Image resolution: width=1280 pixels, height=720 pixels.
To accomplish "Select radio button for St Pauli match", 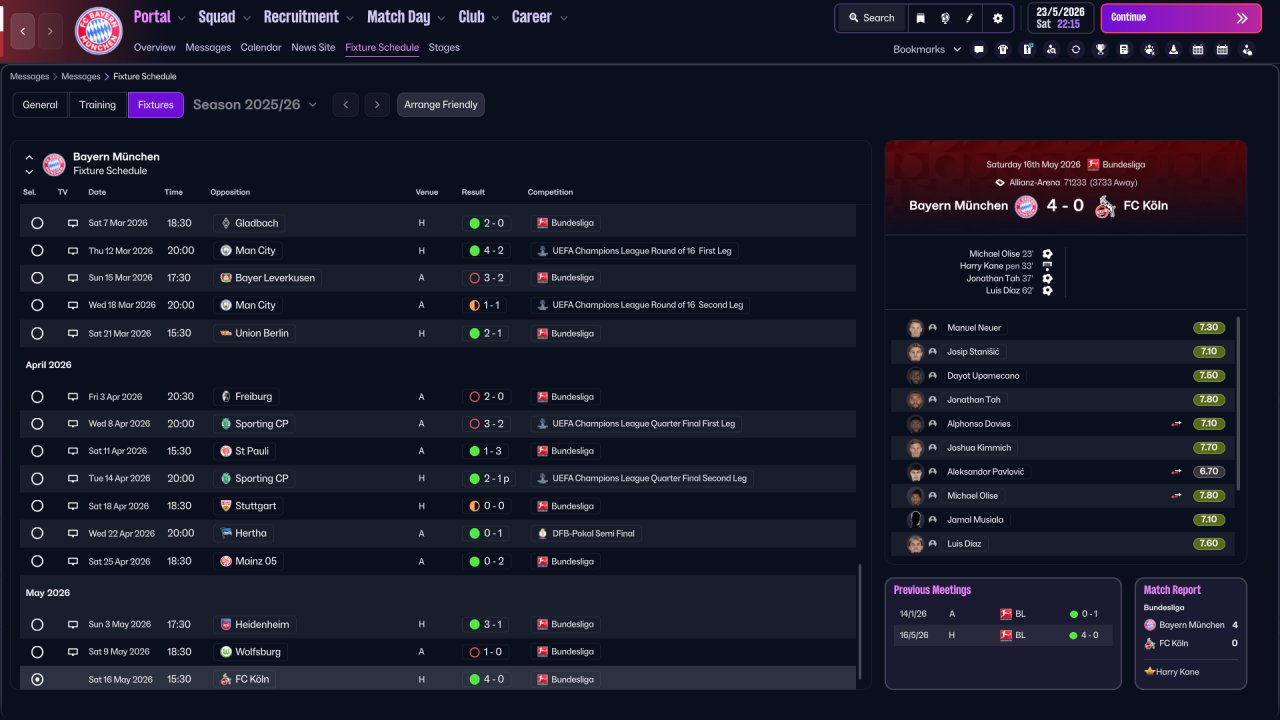I will [x=37, y=451].
